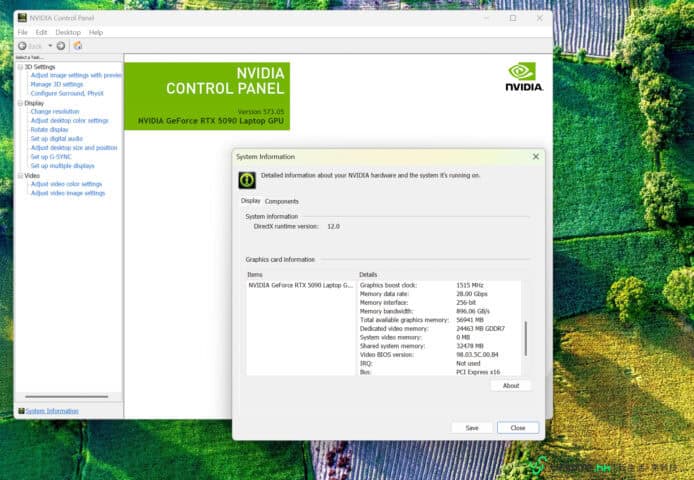The height and width of the screenshot is (480, 694).
Task: Open the Edit menu
Action: click(x=41, y=32)
